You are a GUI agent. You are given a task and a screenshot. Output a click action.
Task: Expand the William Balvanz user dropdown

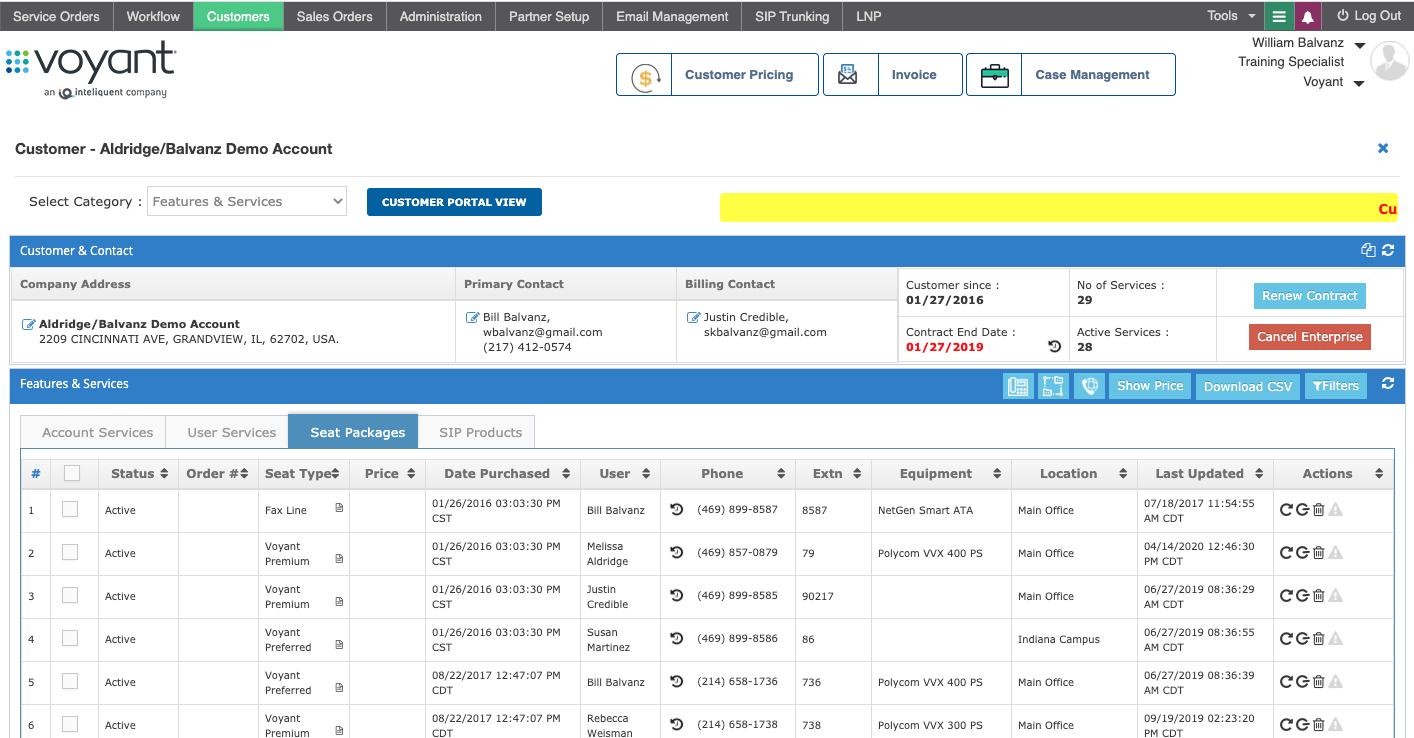click(x=1359, y=45)
